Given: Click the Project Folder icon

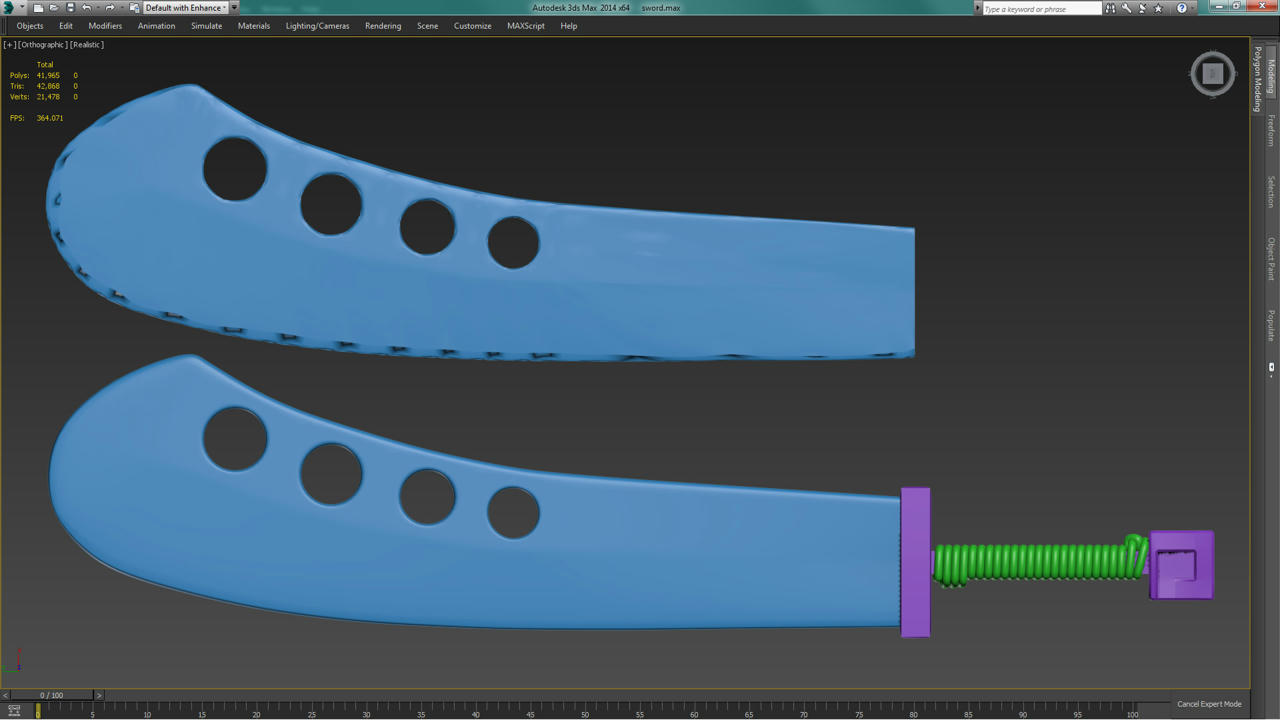Looking at the screenshot, I should coord(135,8).
